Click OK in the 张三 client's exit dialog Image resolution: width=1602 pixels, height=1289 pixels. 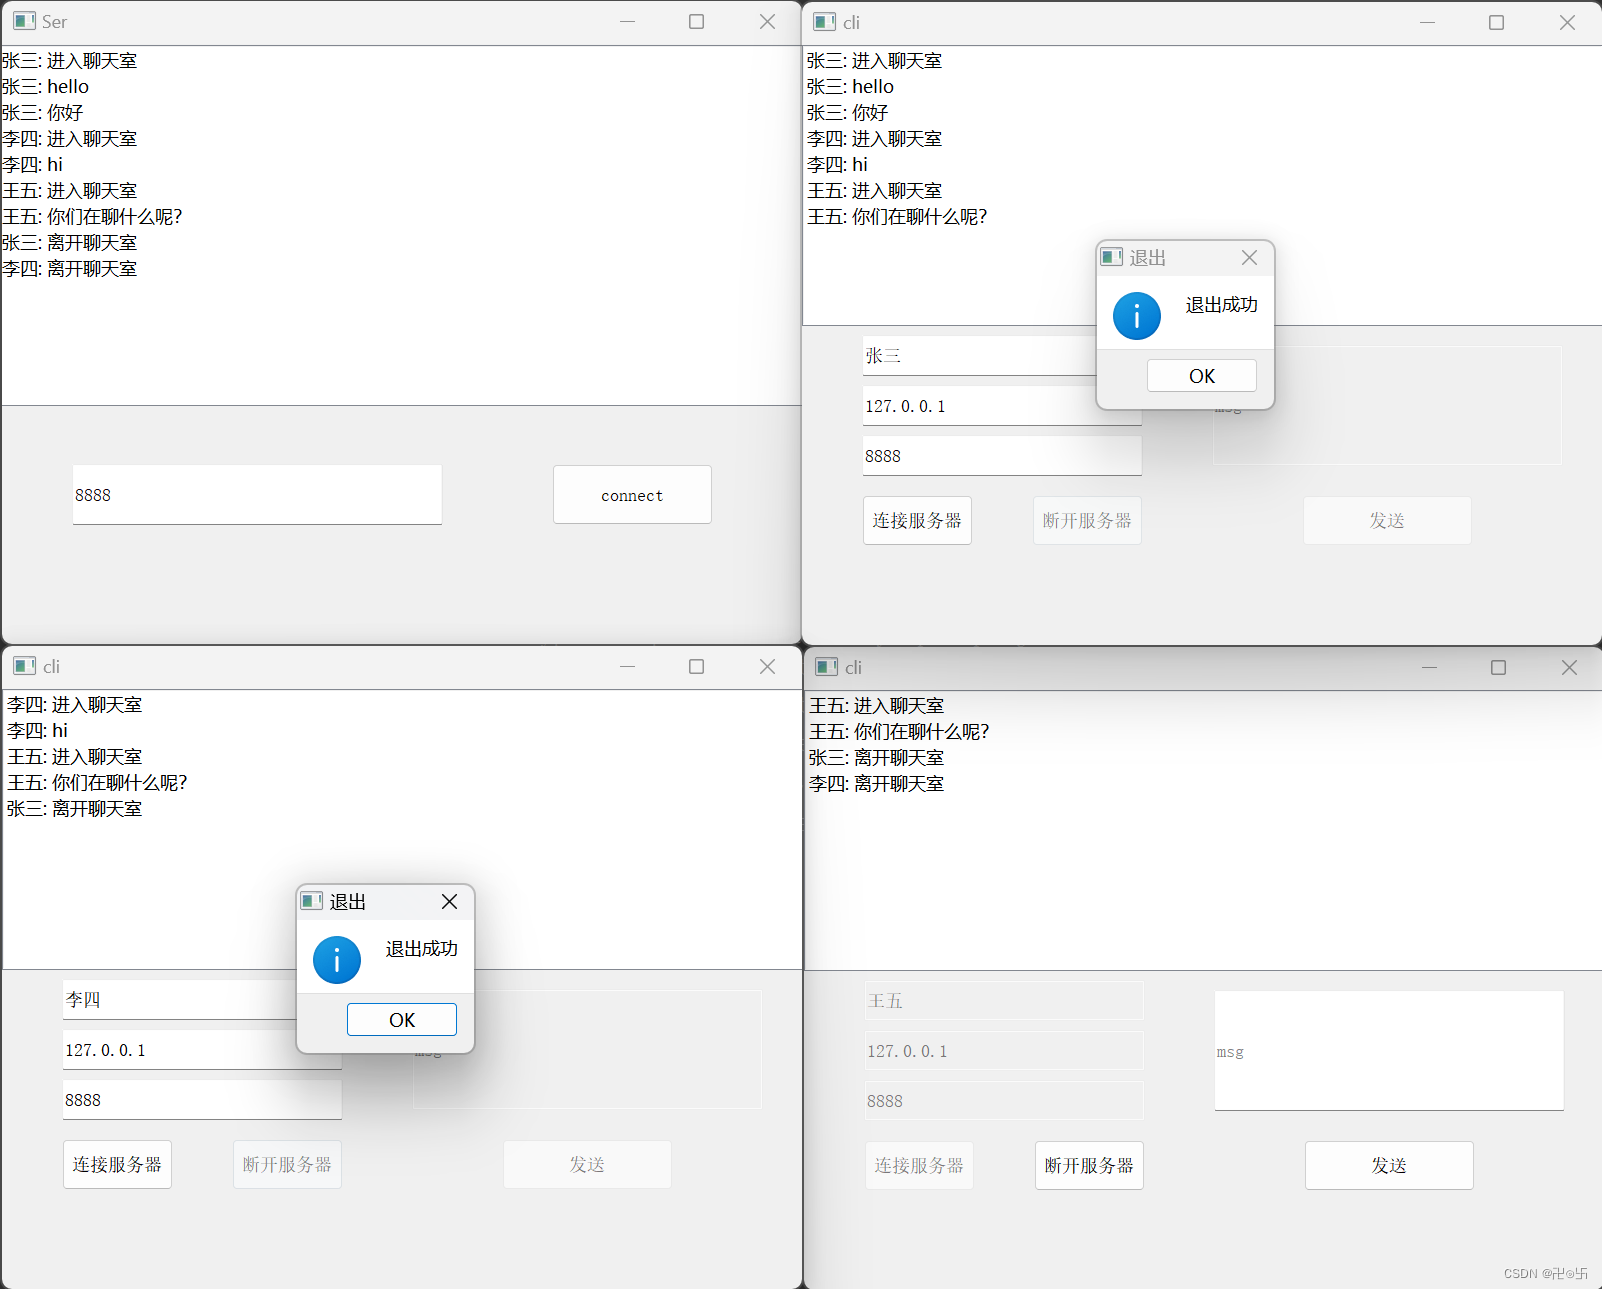[x=1201, y=376]
